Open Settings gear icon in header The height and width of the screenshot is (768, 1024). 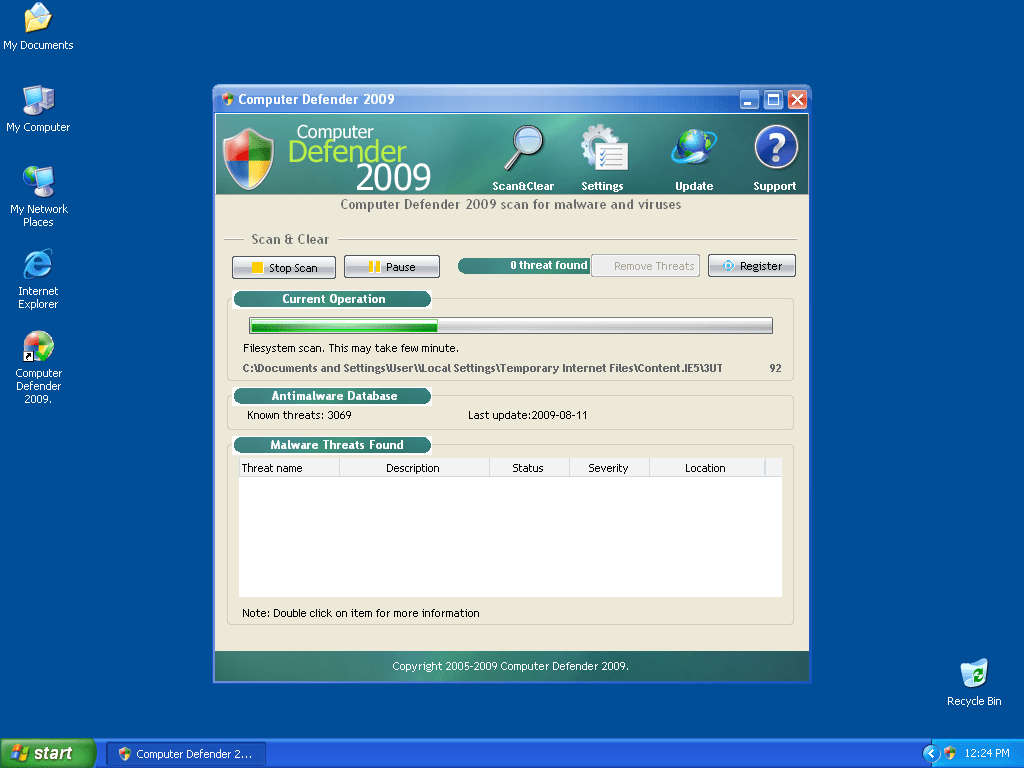tap(603, 152)
